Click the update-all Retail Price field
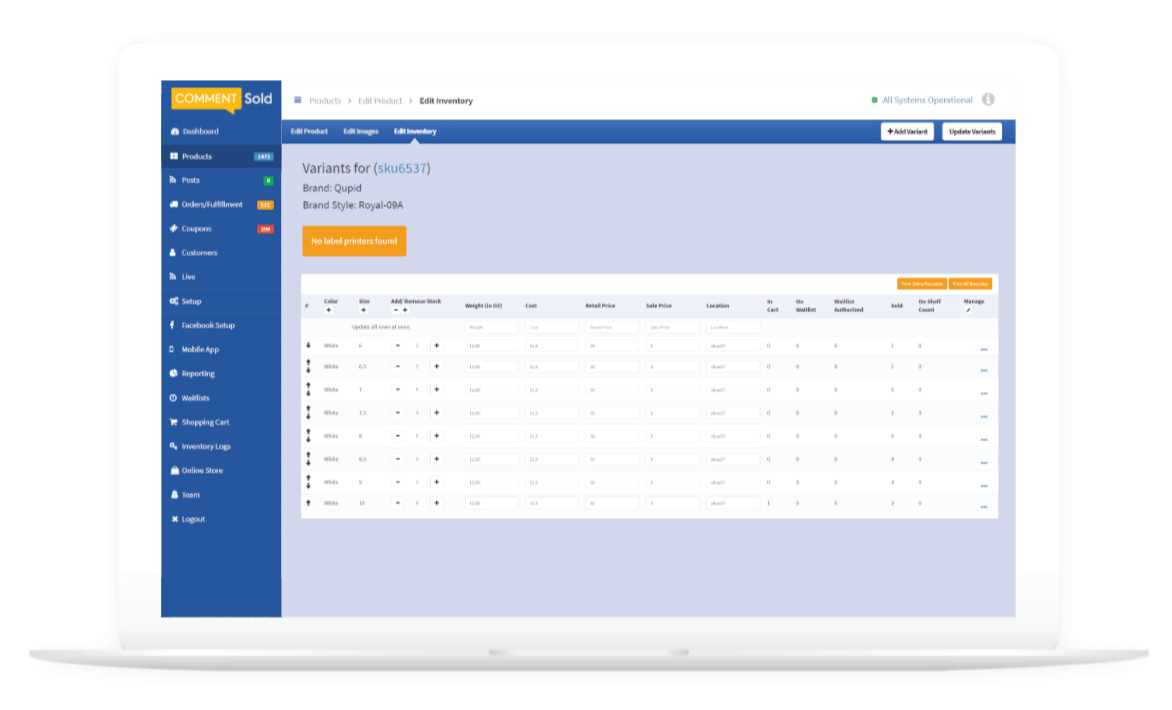The height and width of the screenshot is (710, 1172). click(611, 327)
